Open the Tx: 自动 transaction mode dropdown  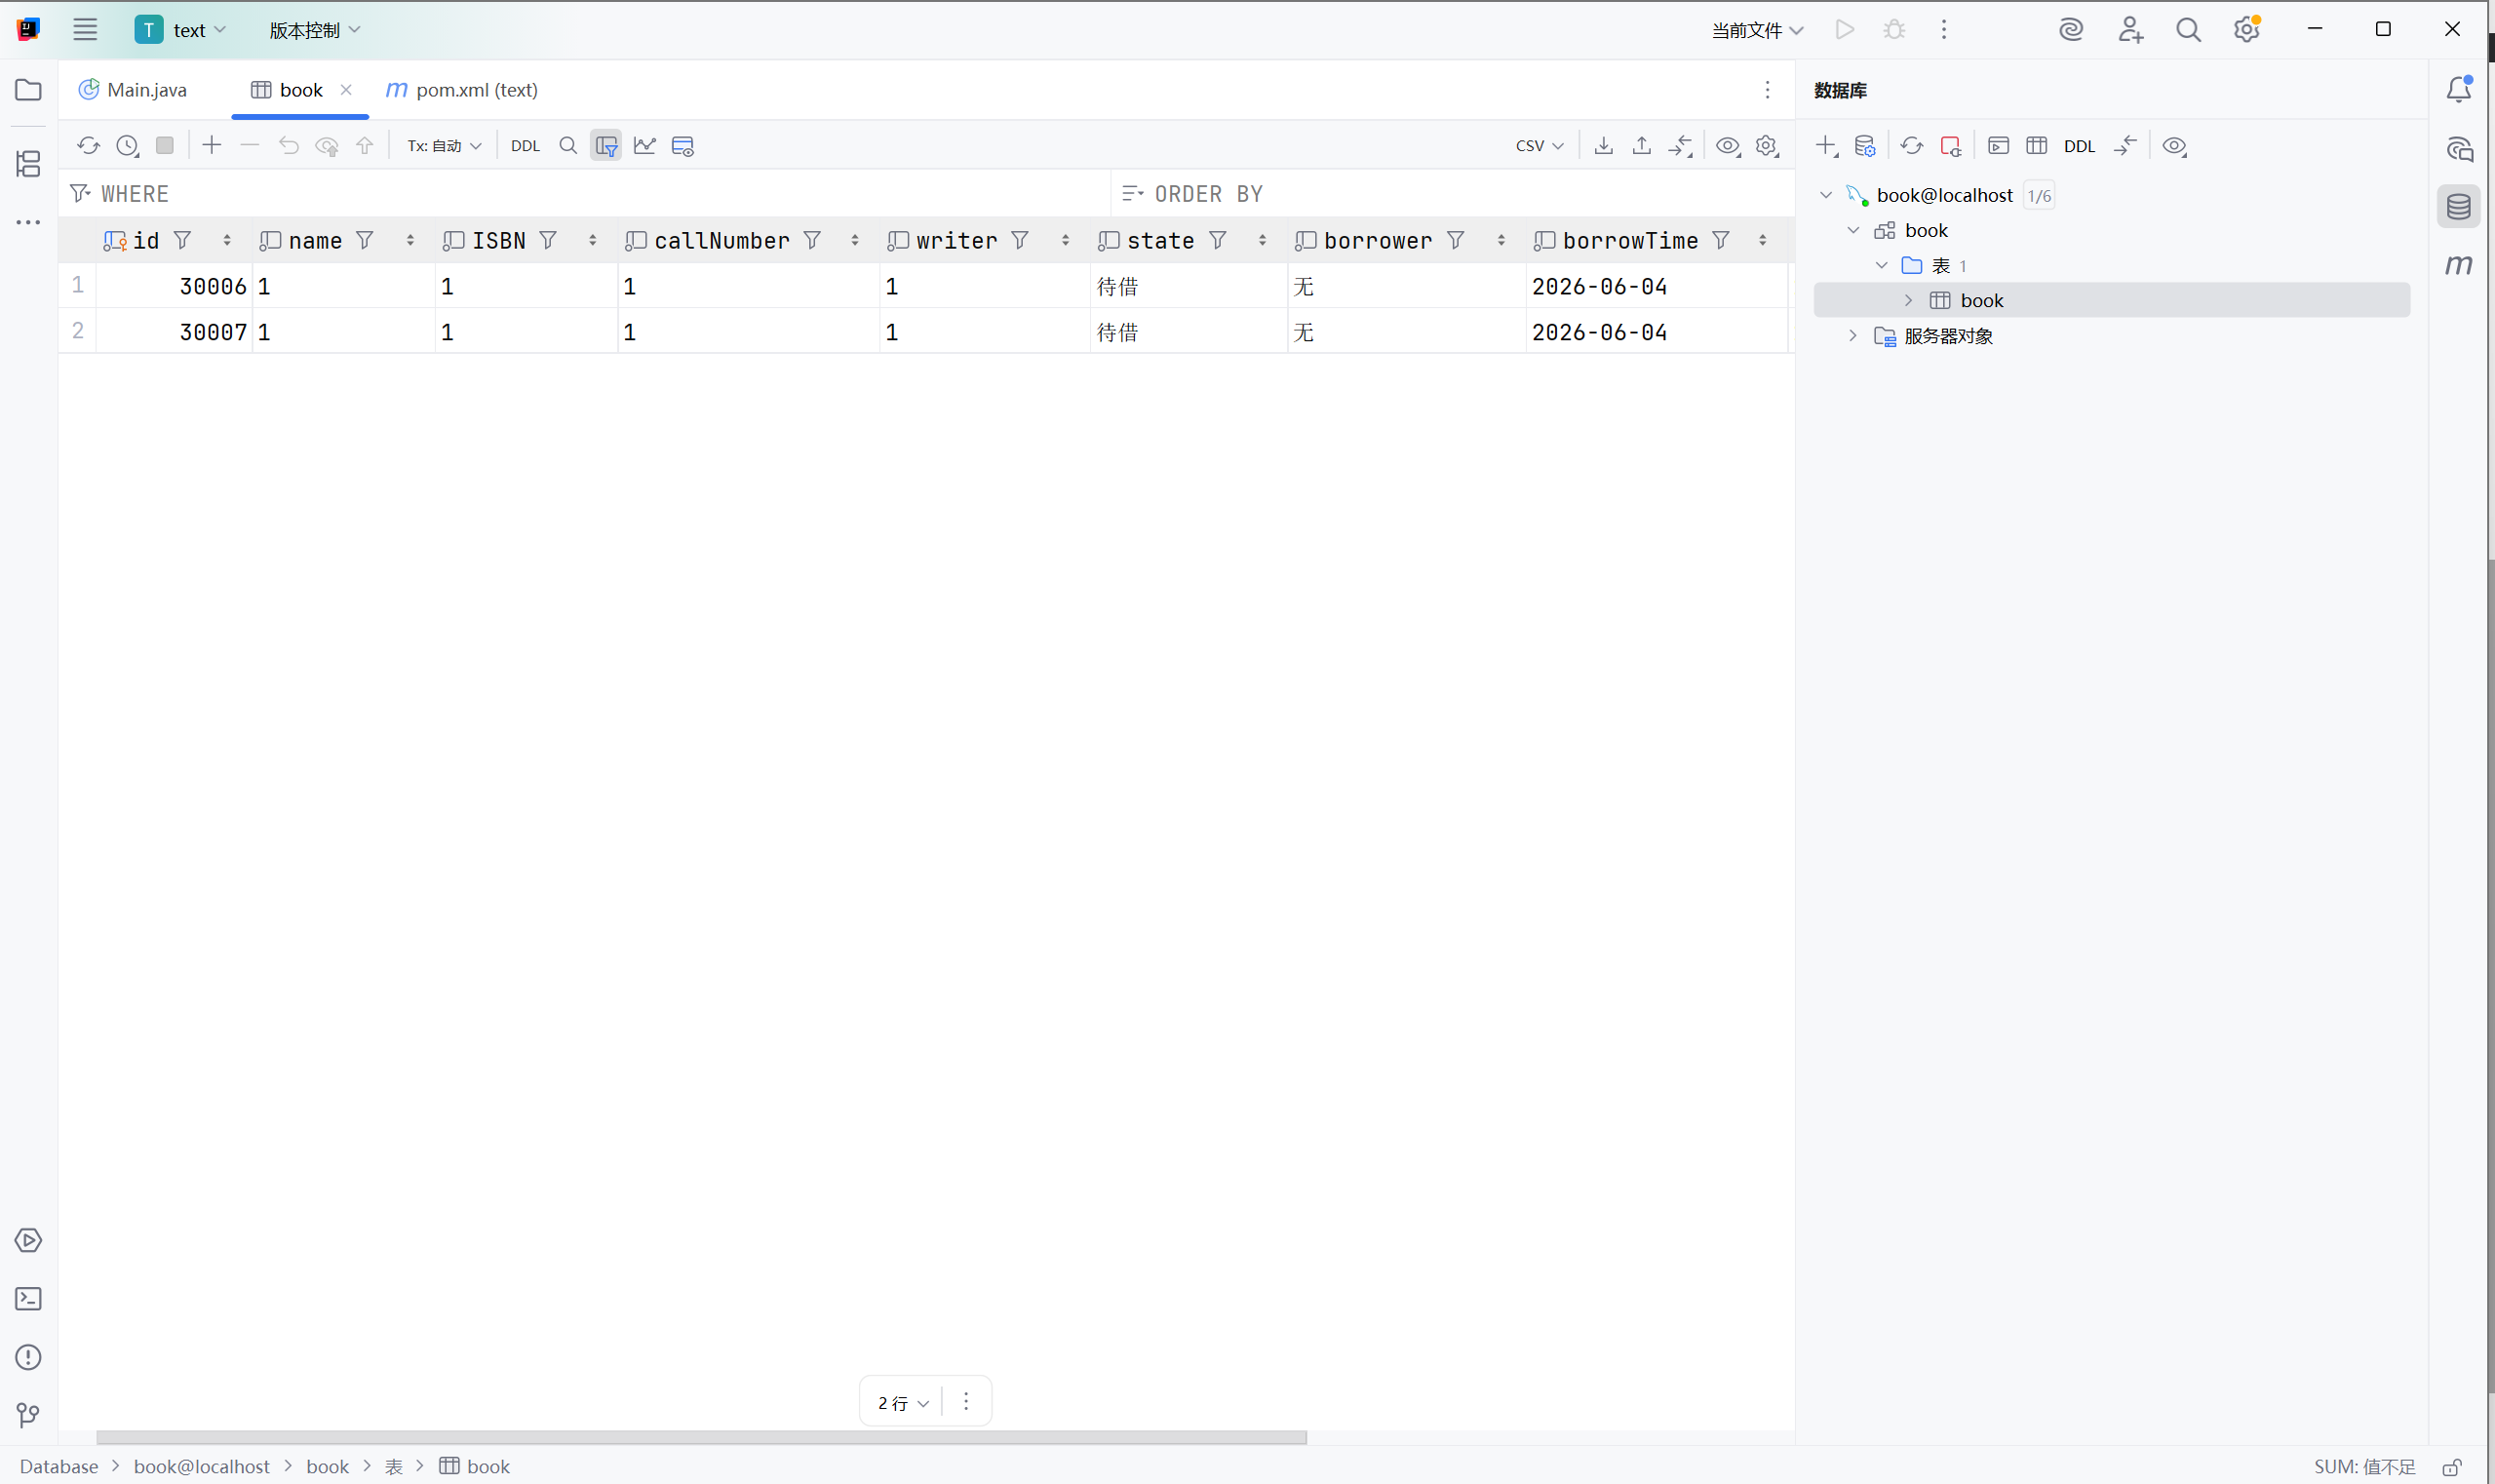coord(444,146)
